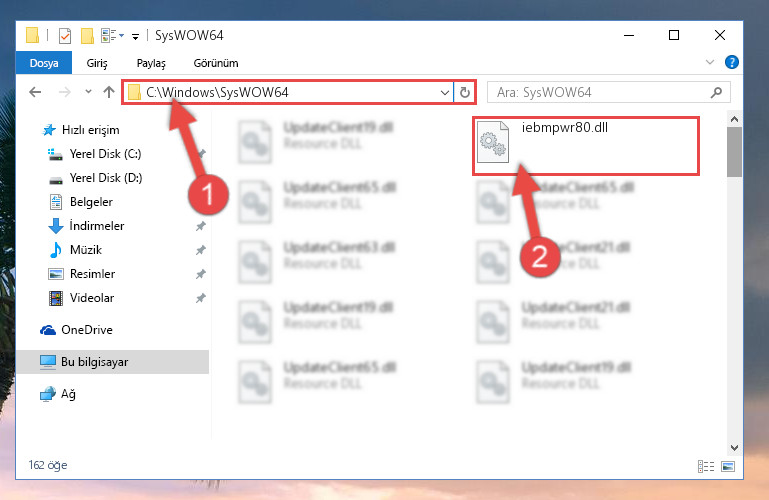The width and height of the screenshot is (769, 500).
Task: Expand the address bar history dropdown
Action: point(444,92)
